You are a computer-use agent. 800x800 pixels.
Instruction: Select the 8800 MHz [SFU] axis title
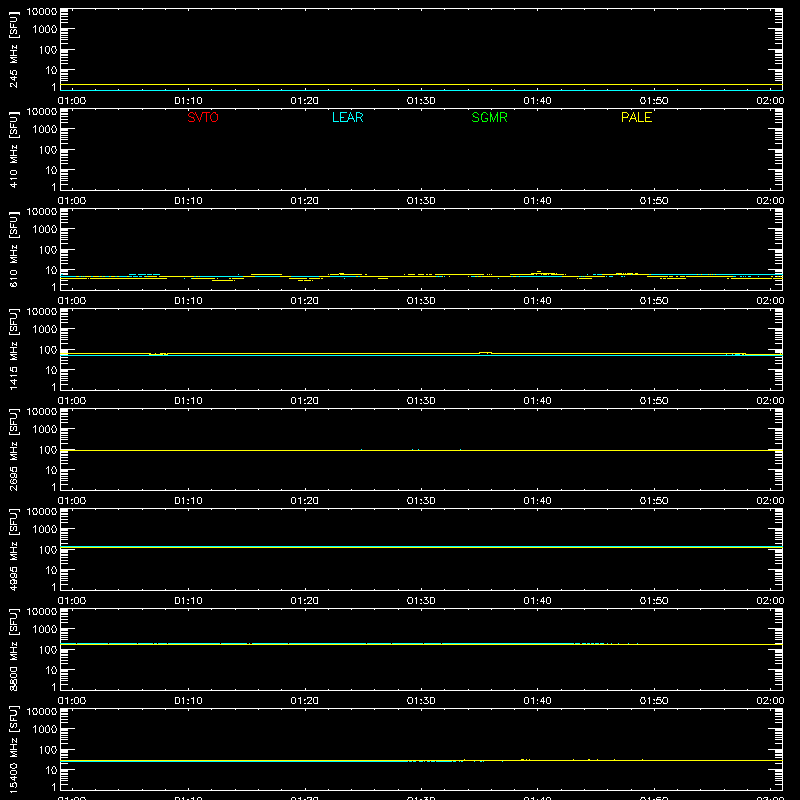pyautogui.click(x=13, y=649)
